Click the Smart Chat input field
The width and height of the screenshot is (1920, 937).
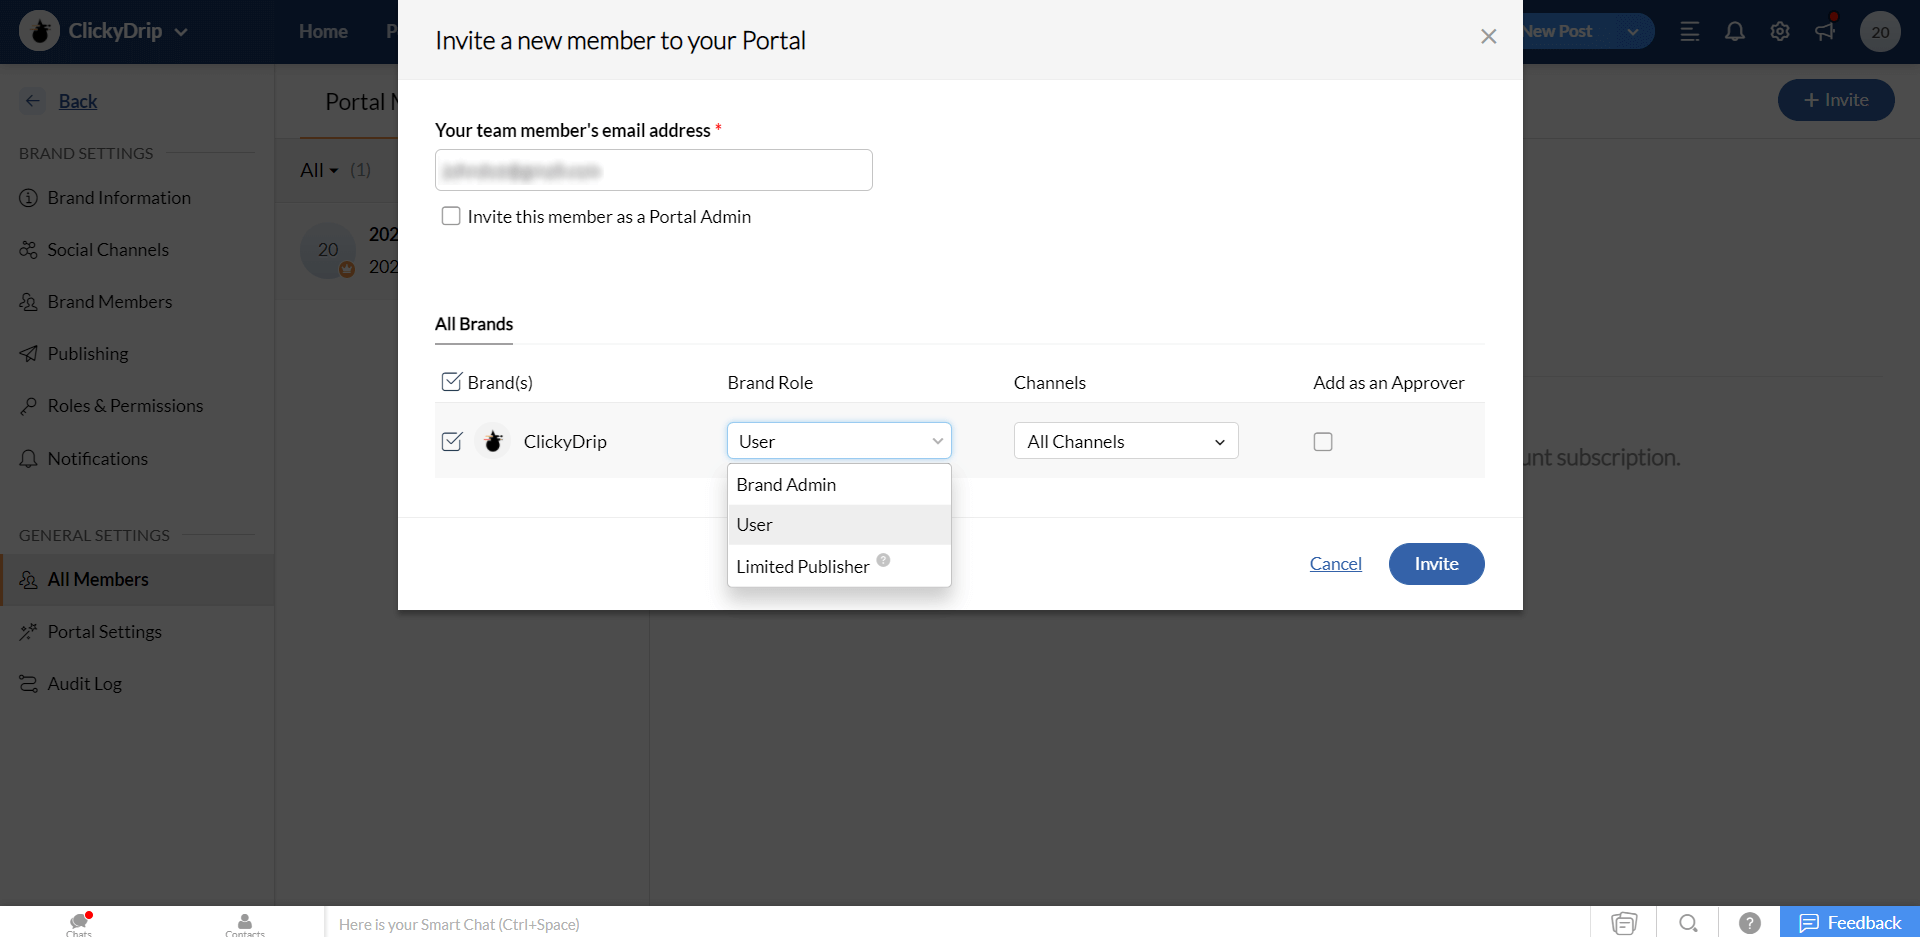tap(957, 924)
